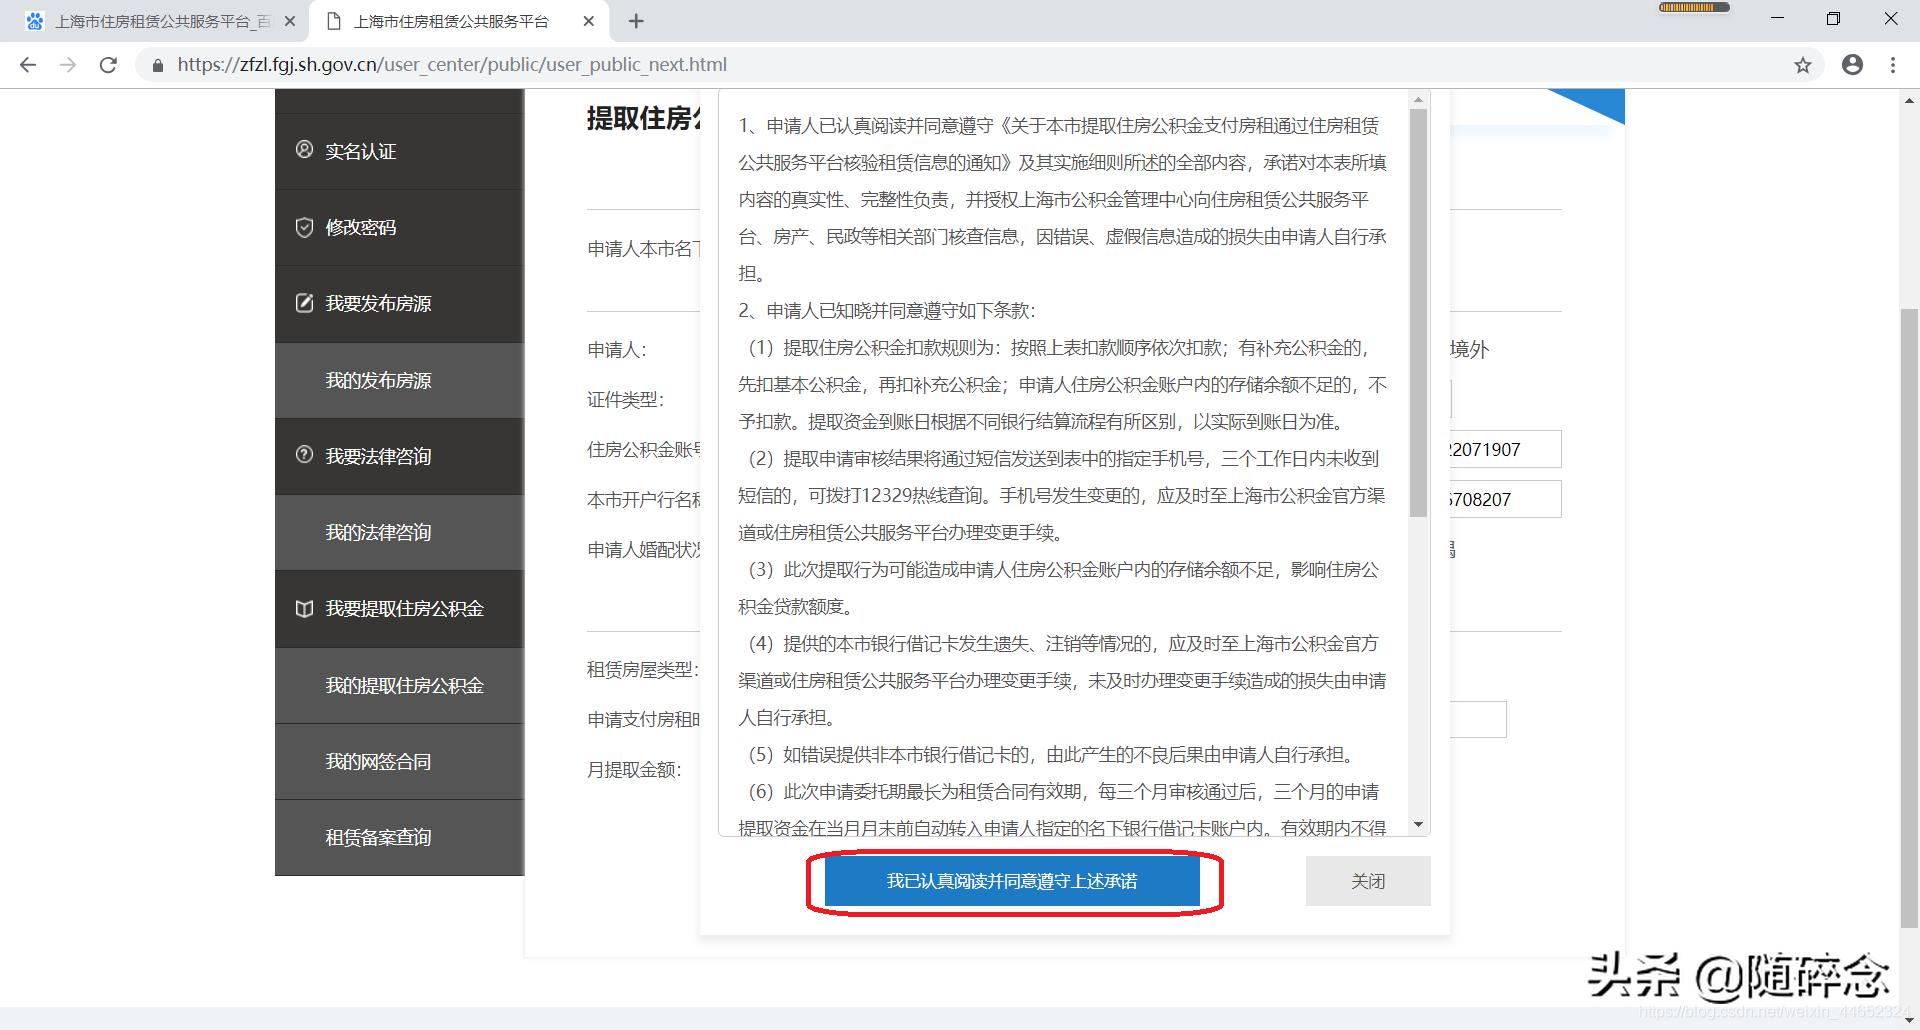Click the 我要提取住房公积金 bookmark icon
Image resolution: width=1920 pixels, height=1030 pixels.
click(305, 609)
